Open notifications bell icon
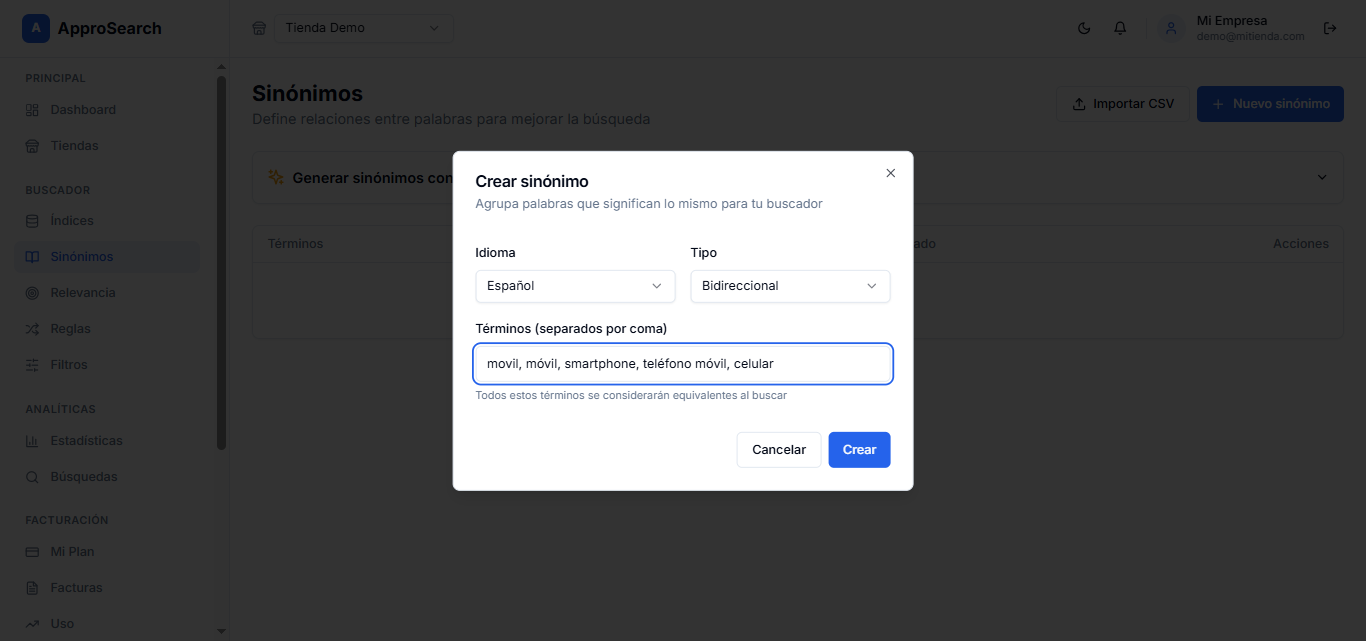This screenshot has height=641, width=1366. [x=1120, y=28]
